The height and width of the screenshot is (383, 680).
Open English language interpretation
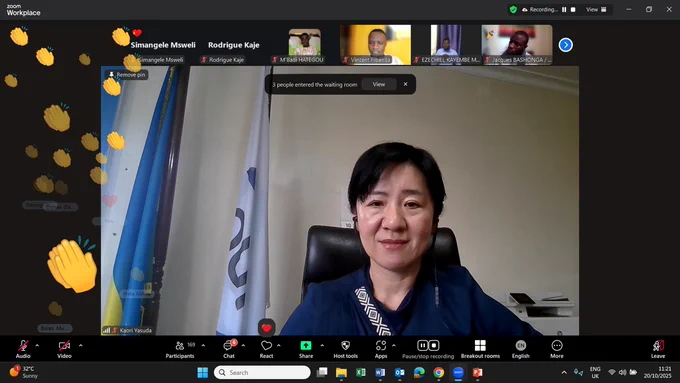520,349
